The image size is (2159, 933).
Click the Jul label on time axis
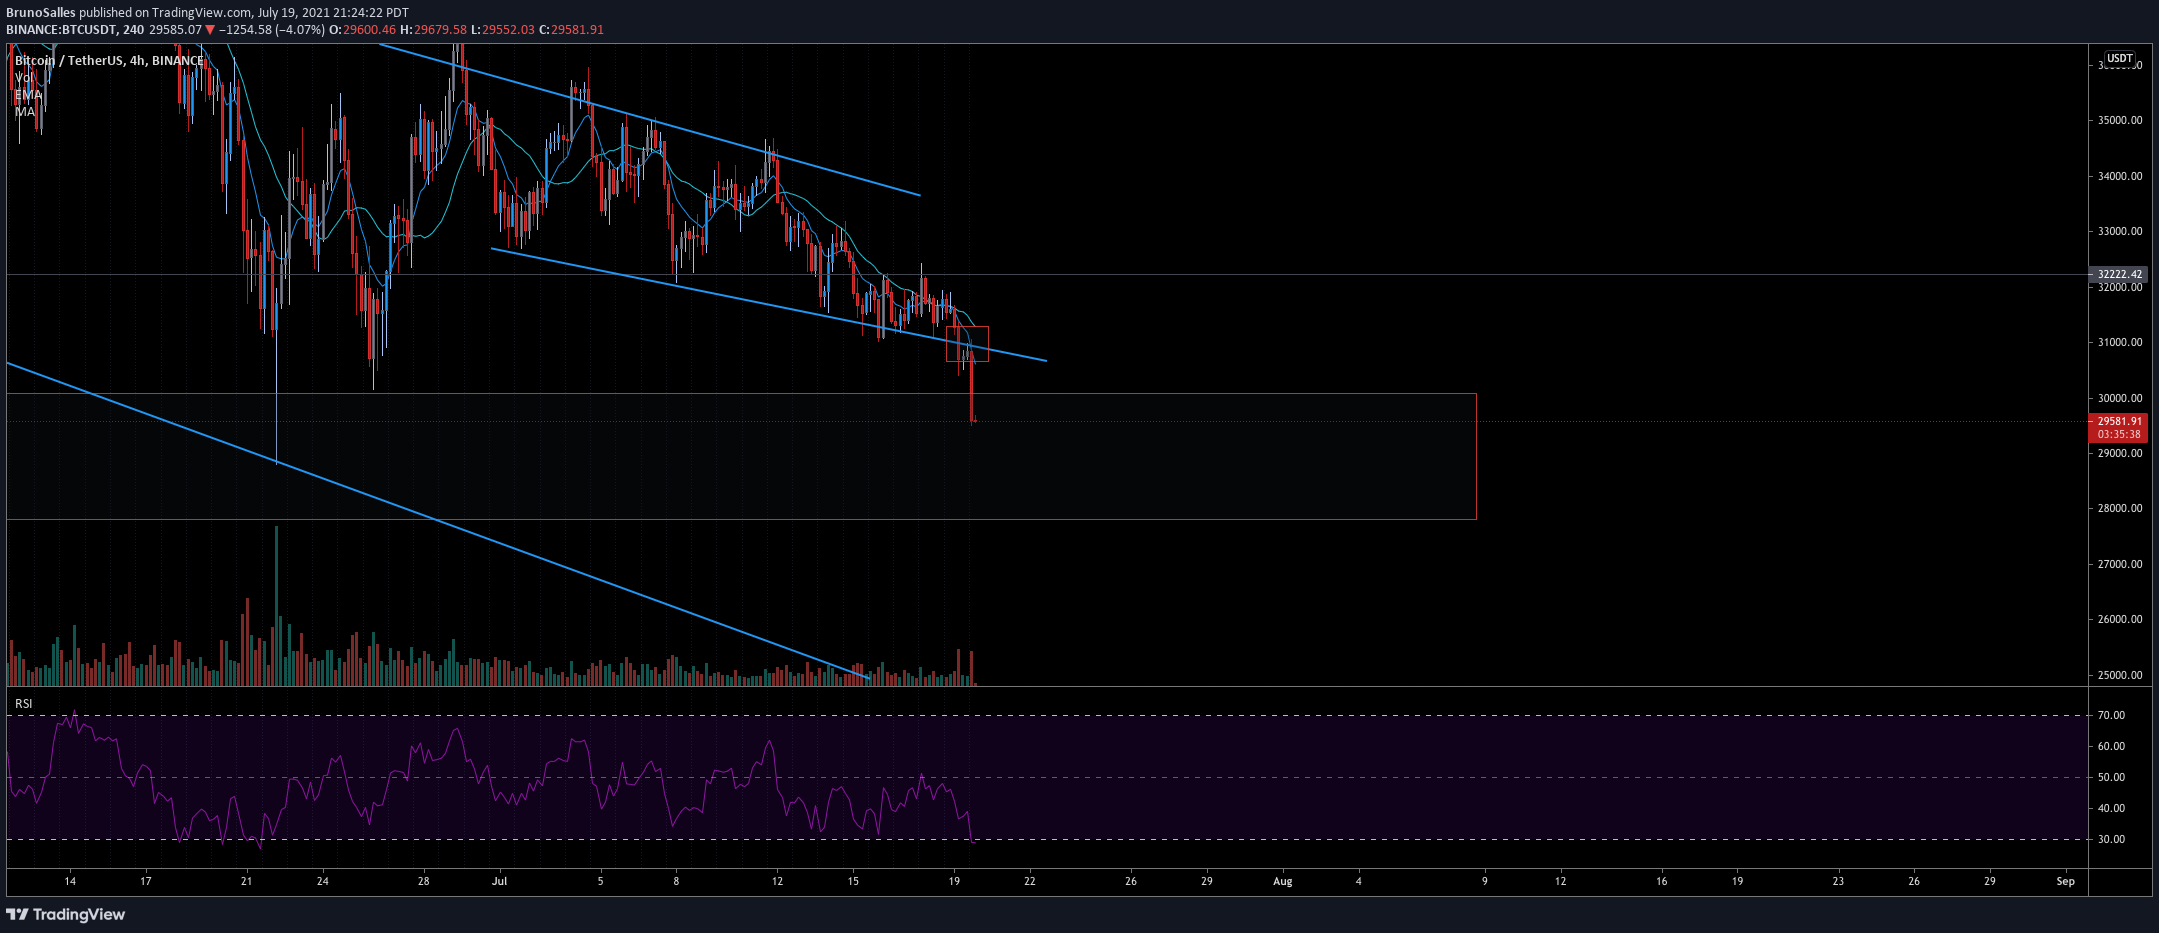click(x=500, y=881)
